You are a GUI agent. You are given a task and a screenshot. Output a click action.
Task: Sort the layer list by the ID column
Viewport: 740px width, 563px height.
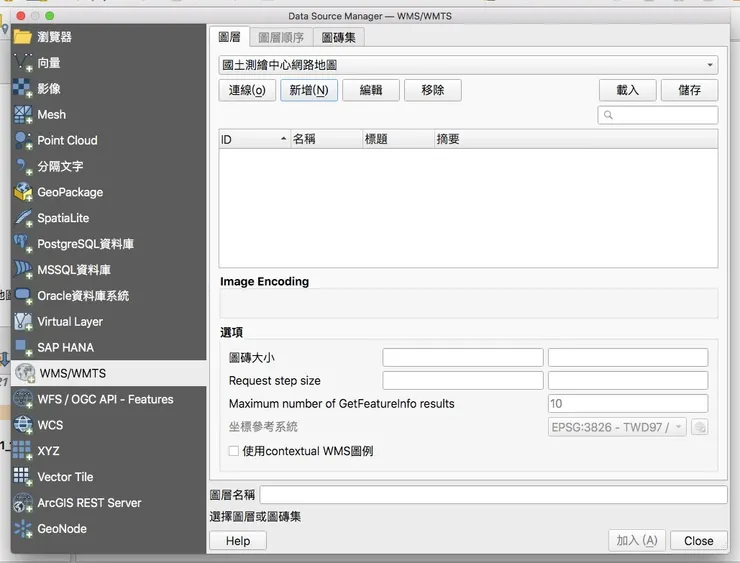point(254,139)
